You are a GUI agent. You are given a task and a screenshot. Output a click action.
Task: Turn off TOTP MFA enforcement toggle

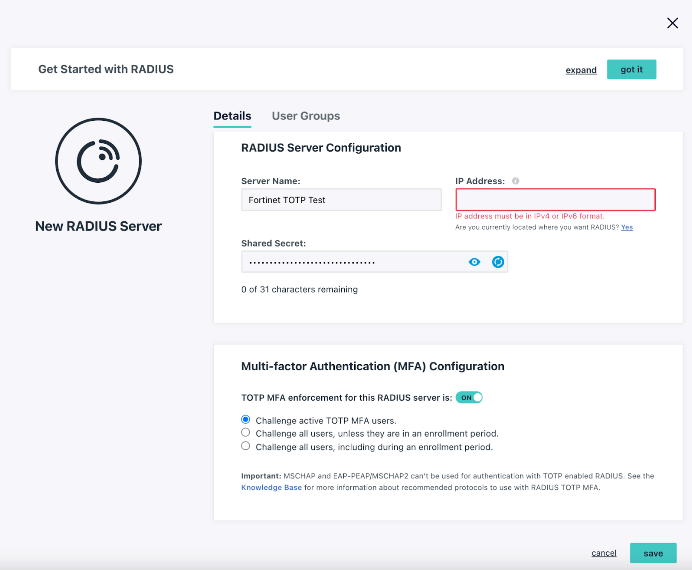pos(469,397)
